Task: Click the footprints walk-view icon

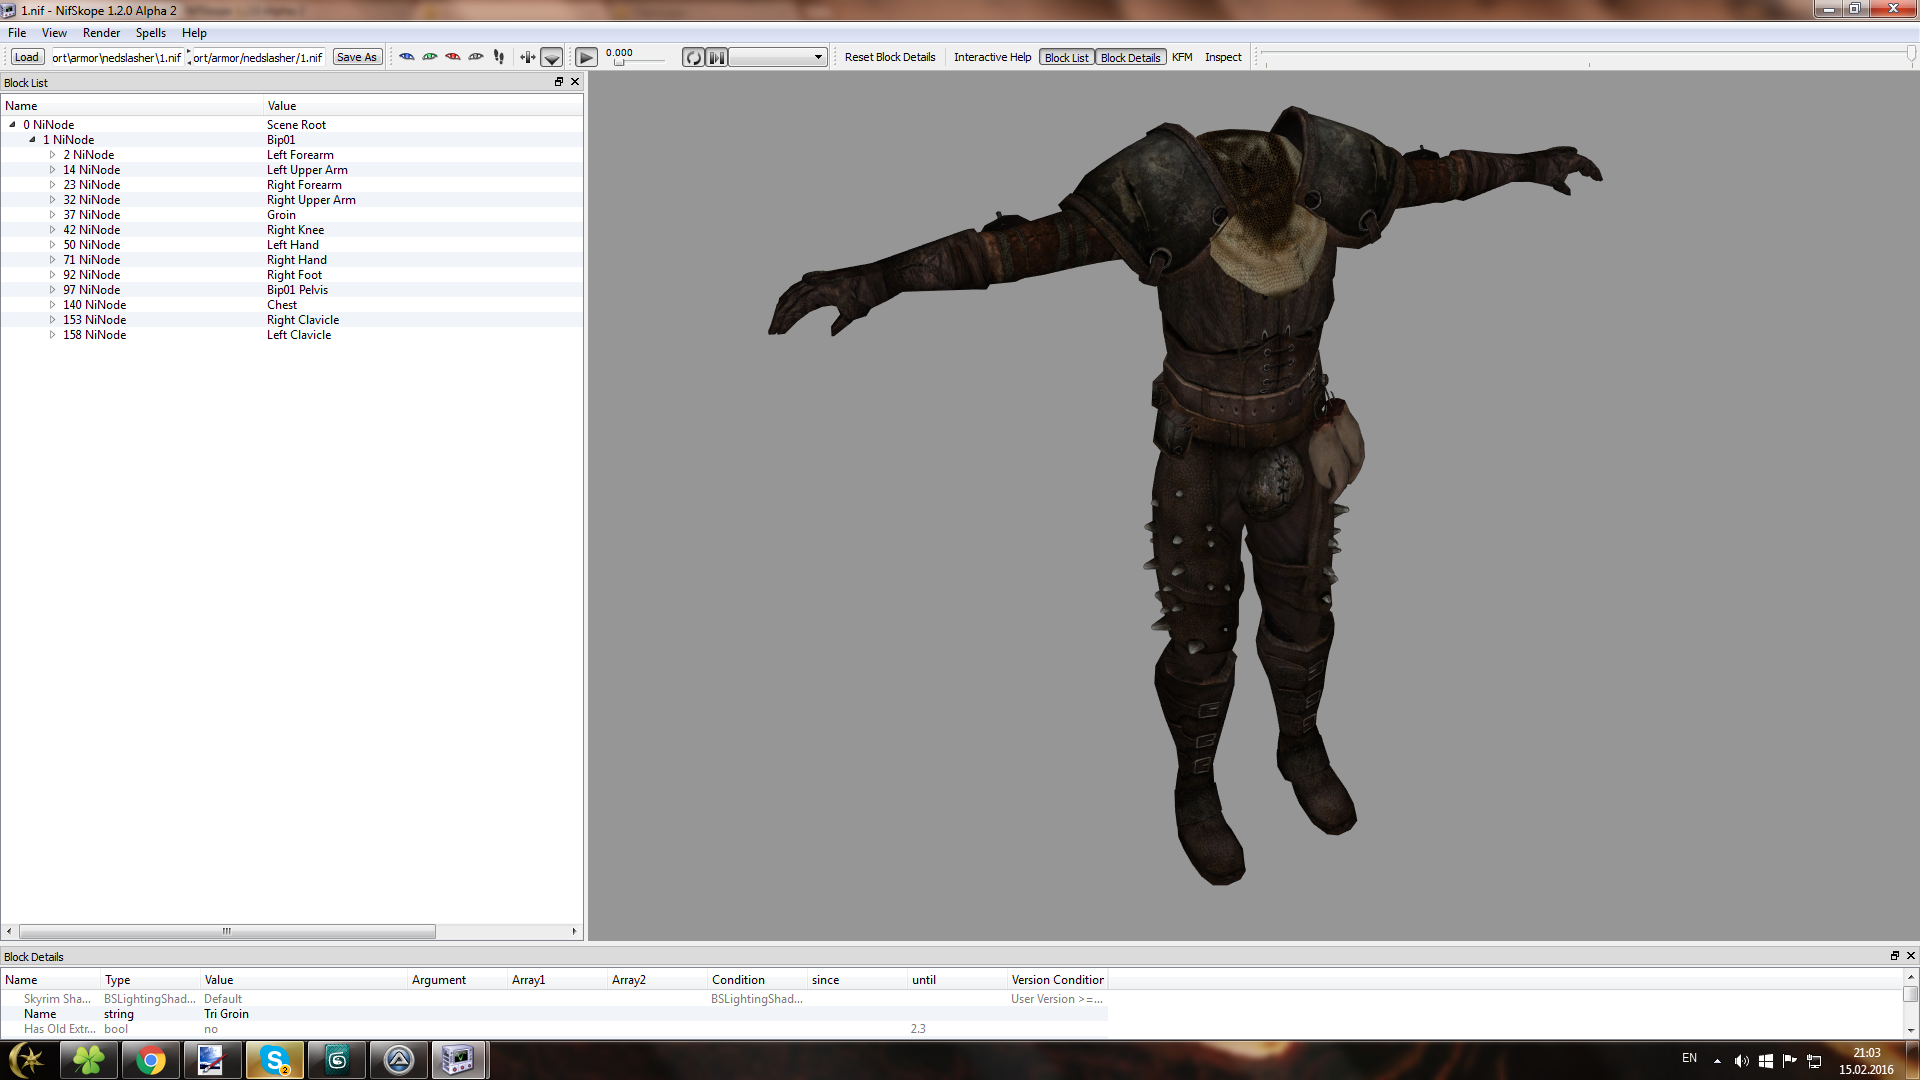Action: (x=499, y=57)
